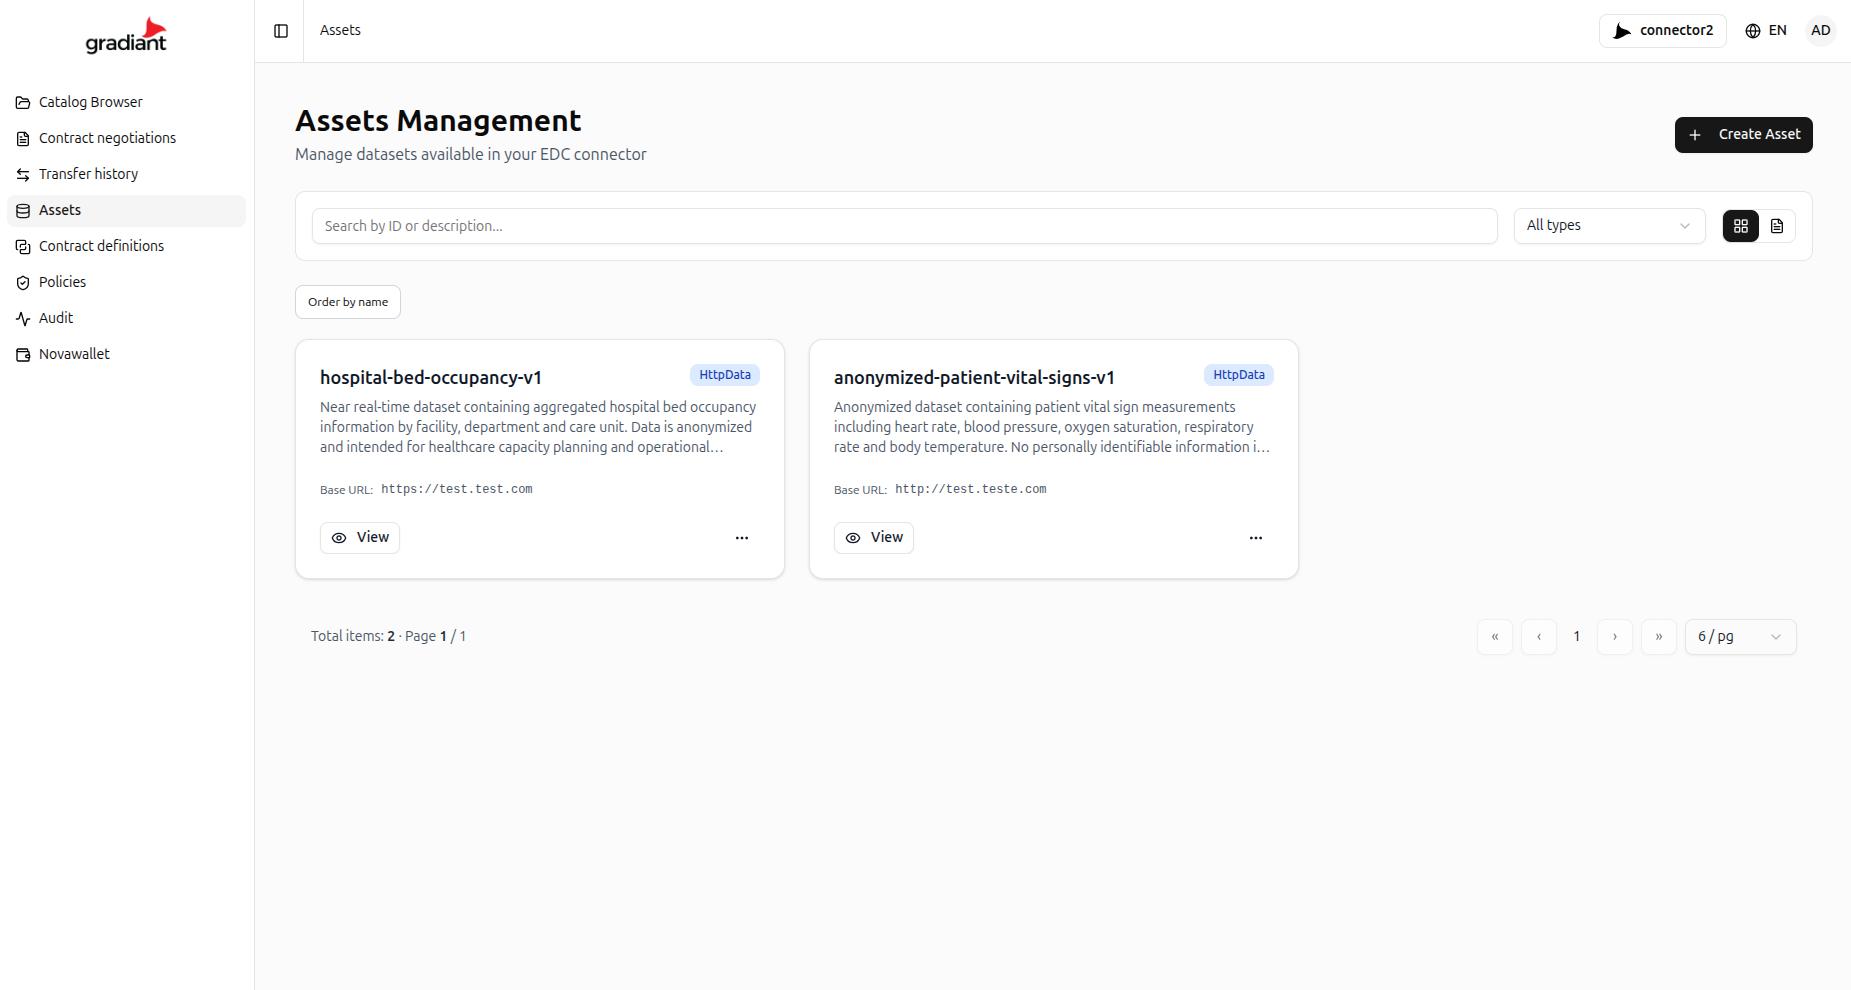Navigate to Policies

coord(126,282)
